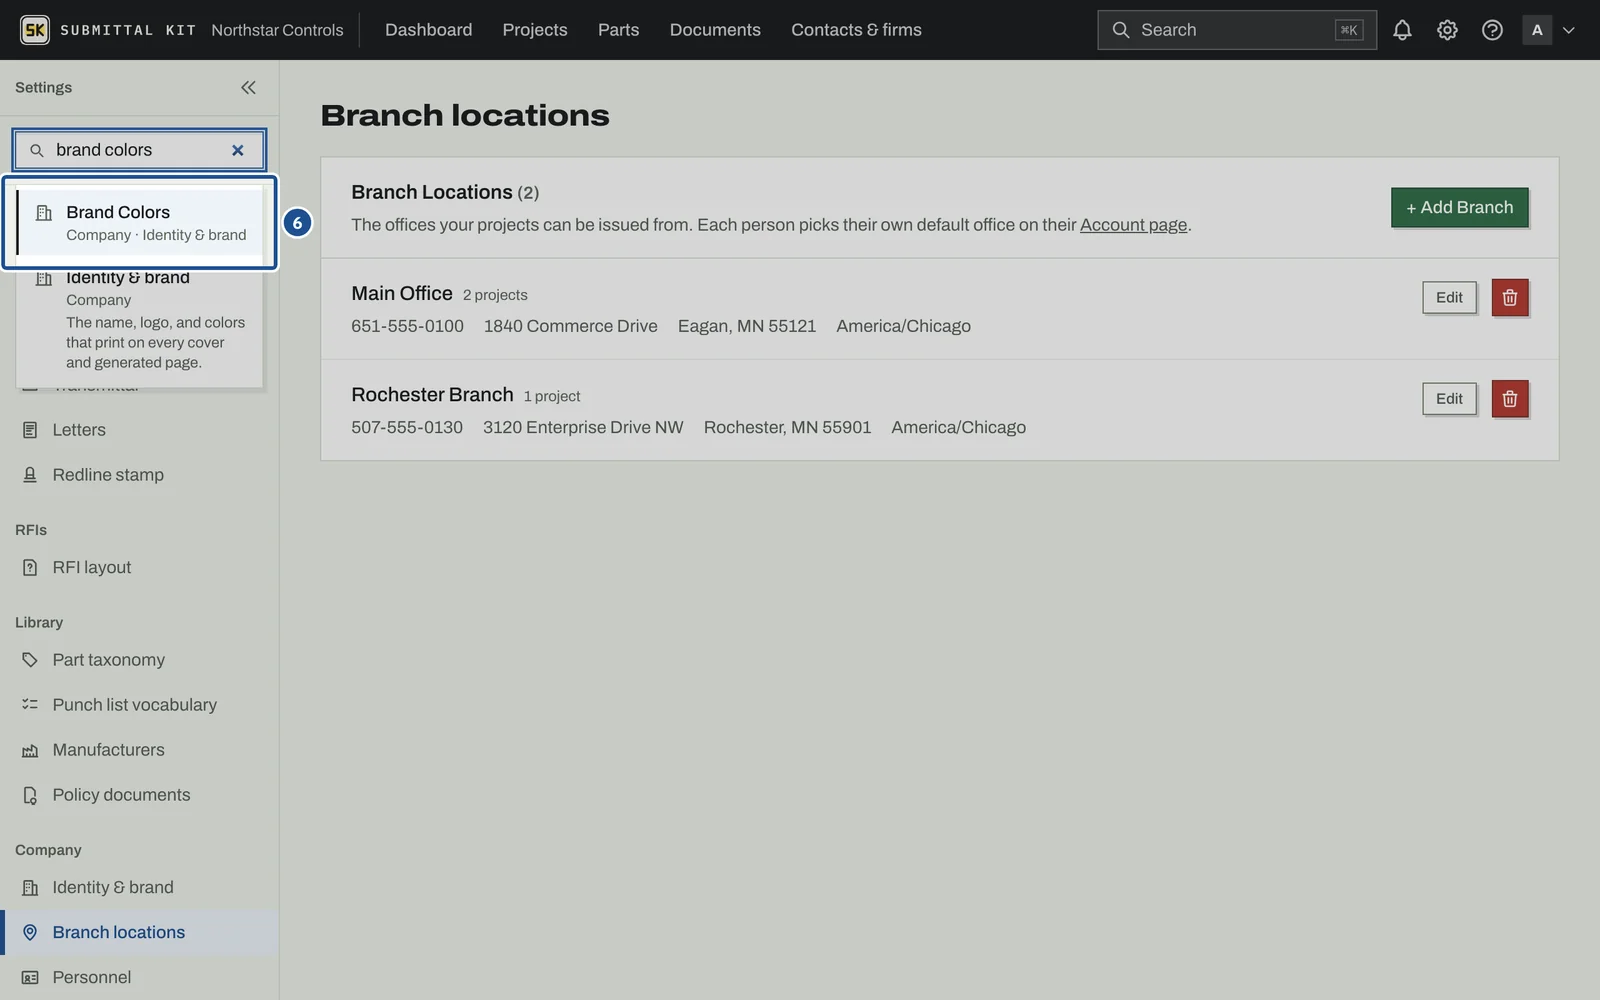Open Redline stamp settings

pyautogui.click(x=139, y=475)
